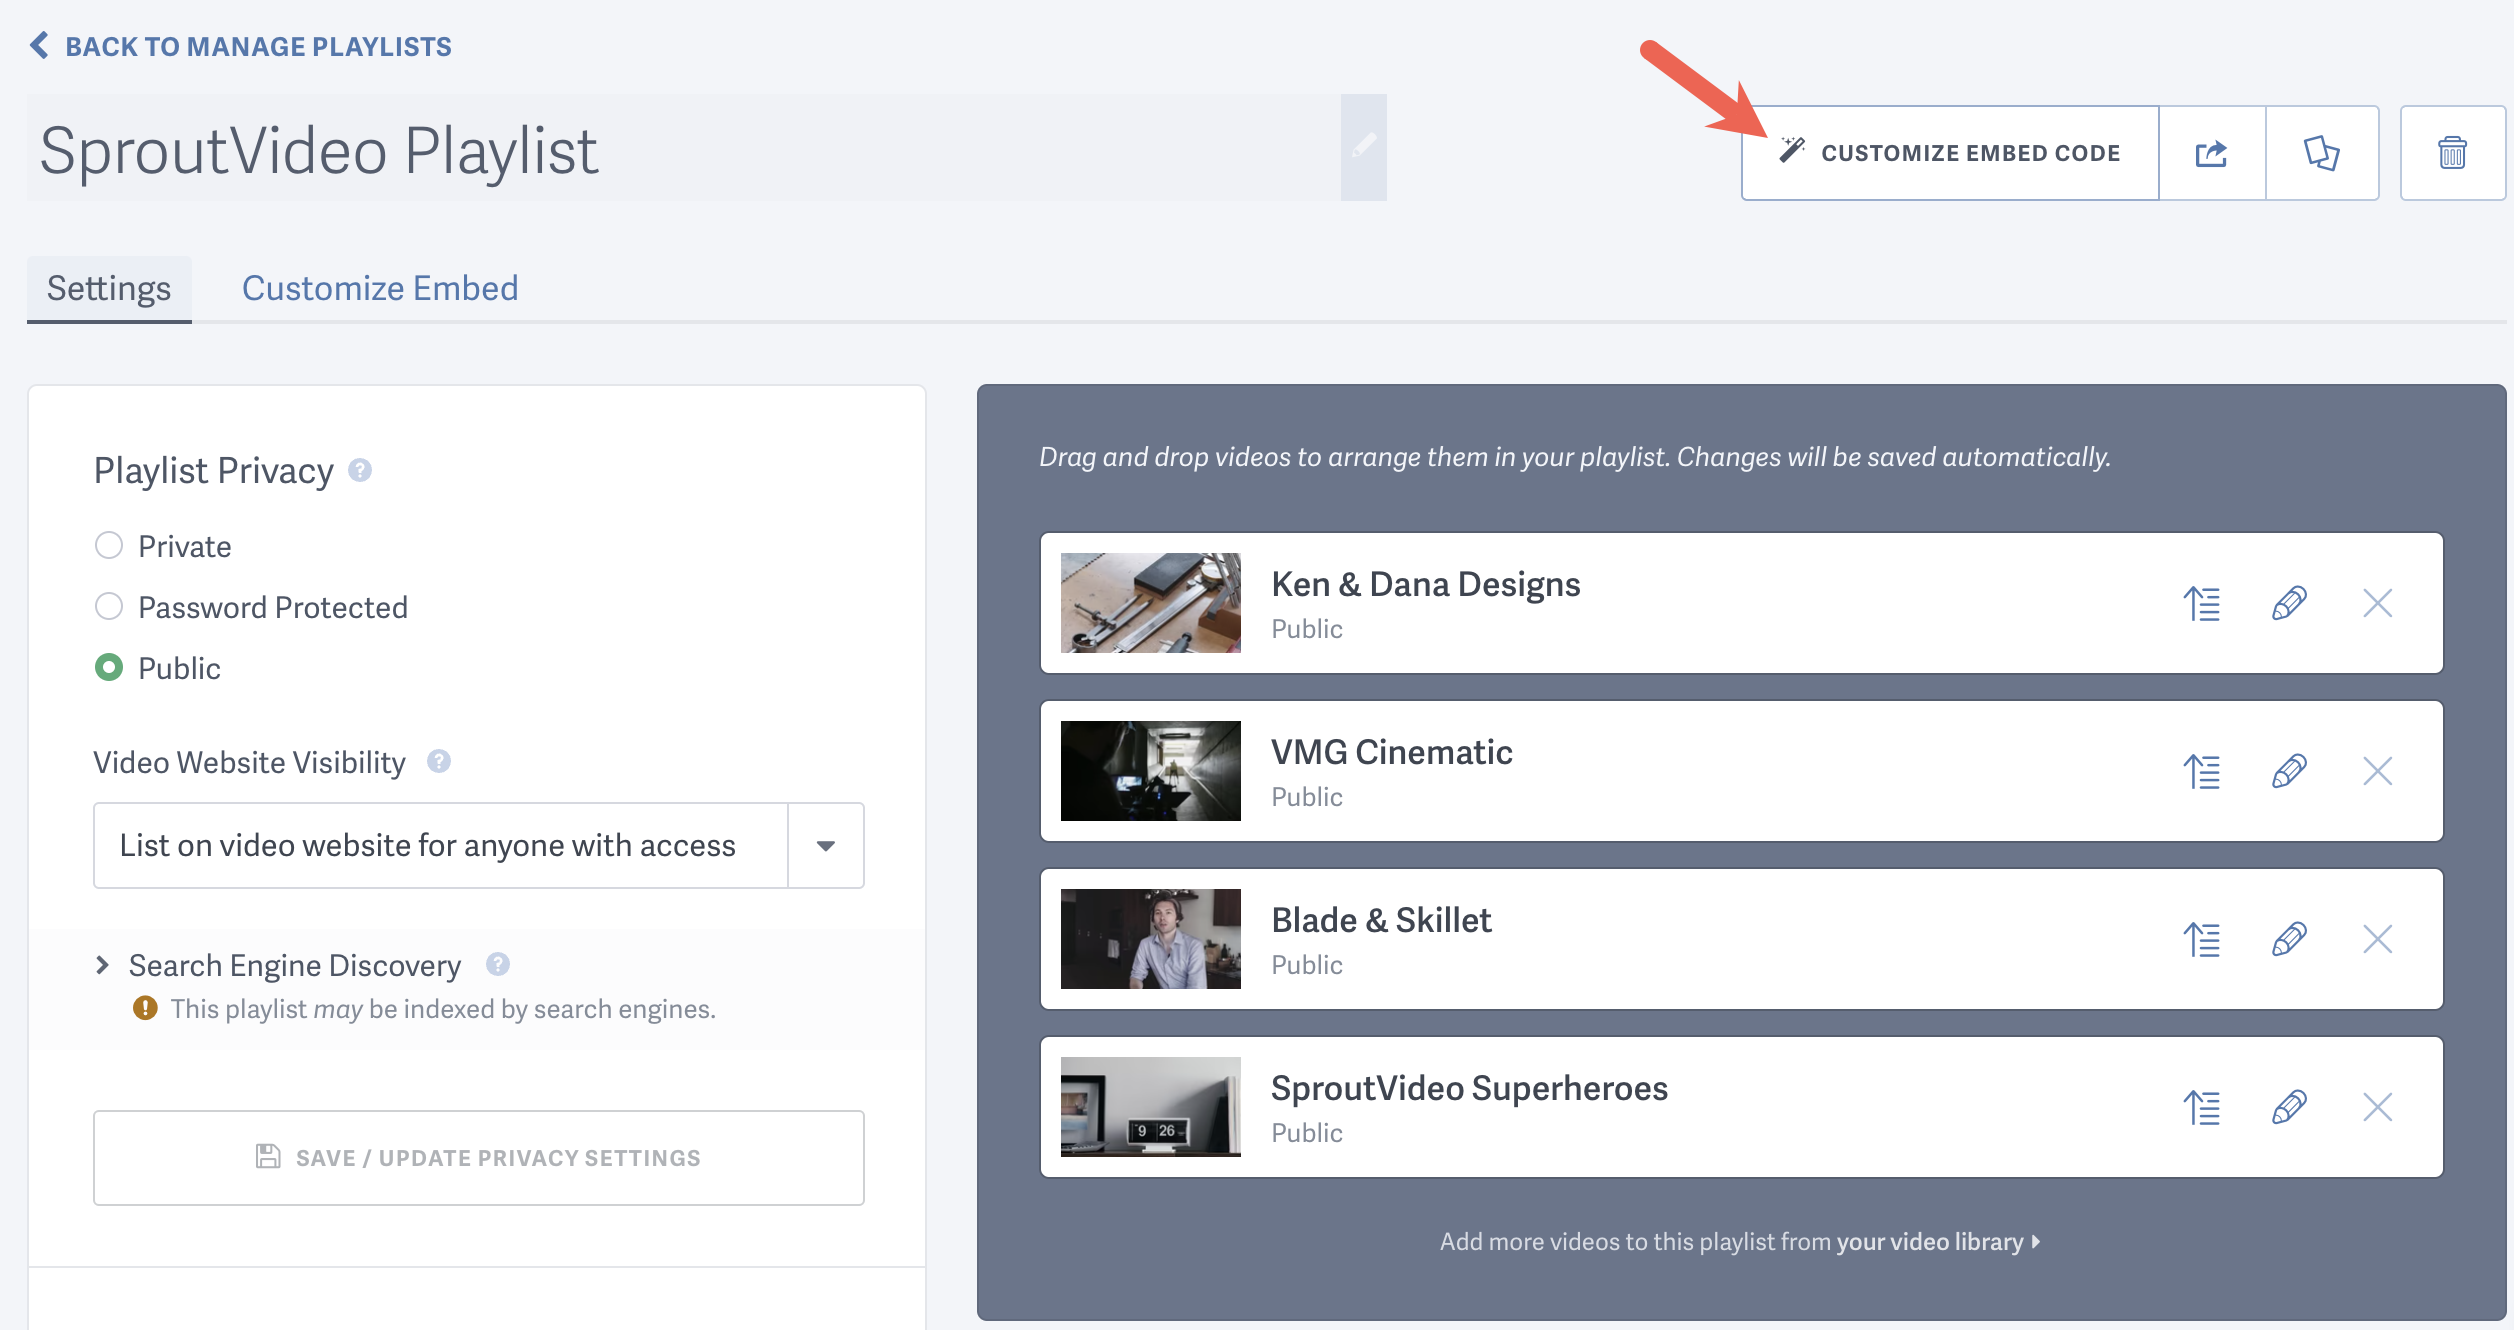Open the Playlist Privacy help tooltip

click(x=360, y=470)
